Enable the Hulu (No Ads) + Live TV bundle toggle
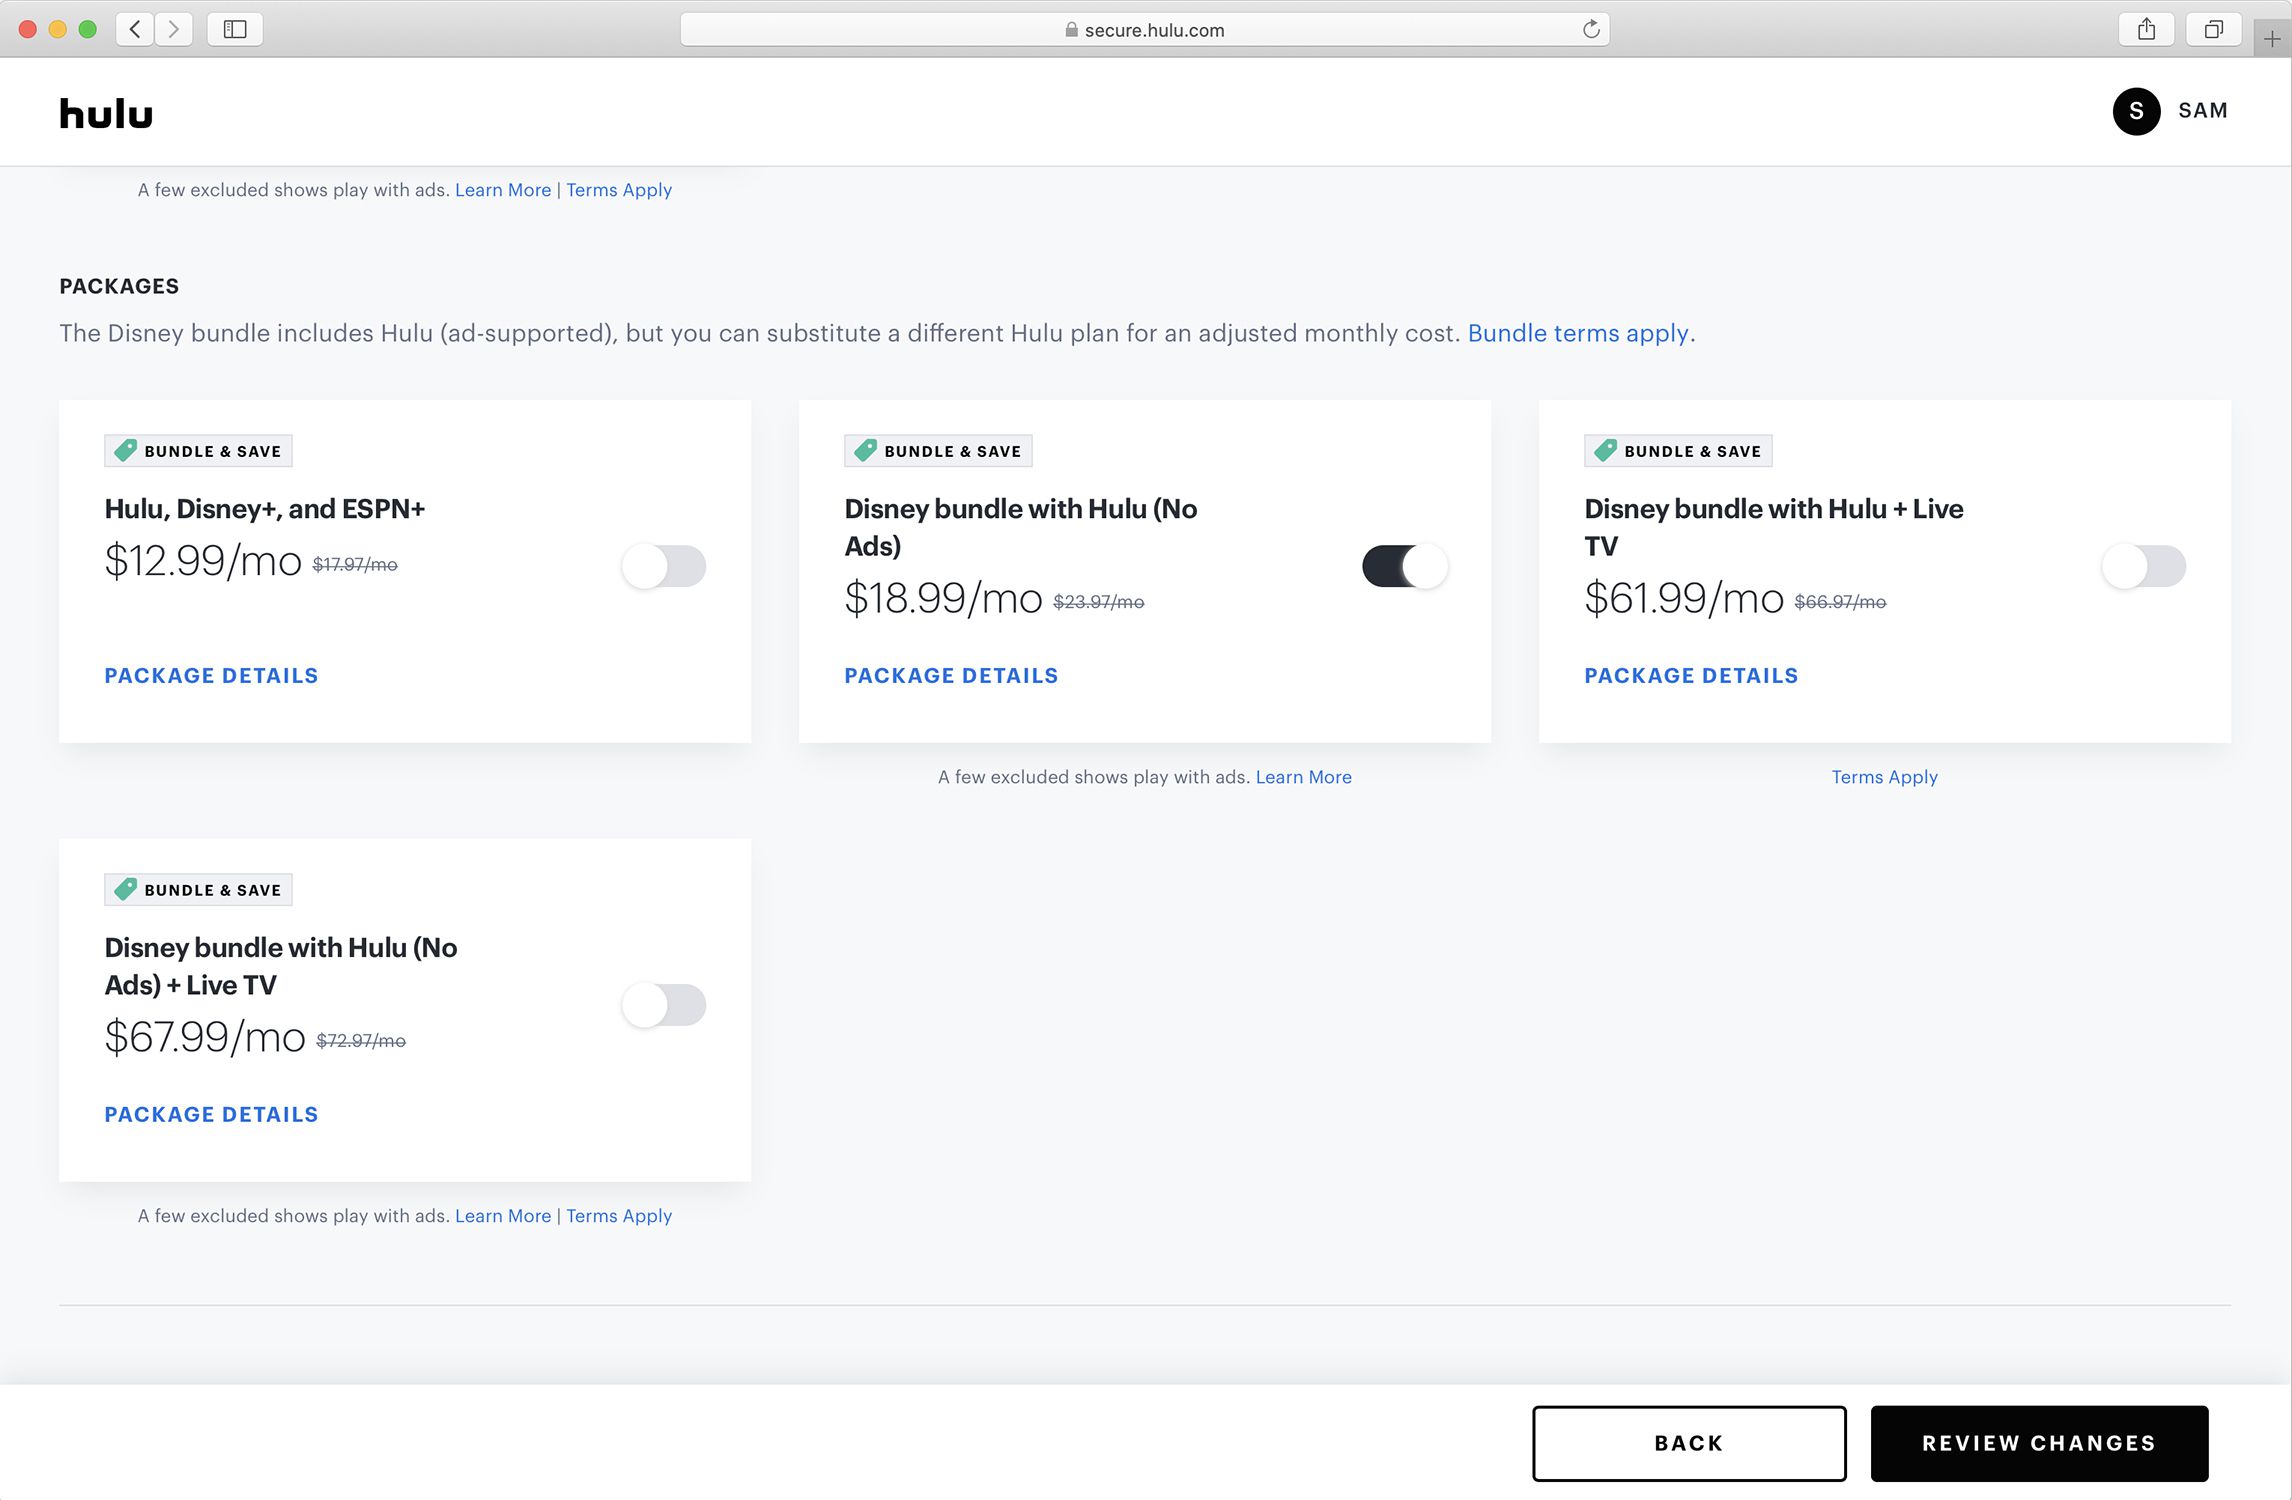 point(664,1005)
